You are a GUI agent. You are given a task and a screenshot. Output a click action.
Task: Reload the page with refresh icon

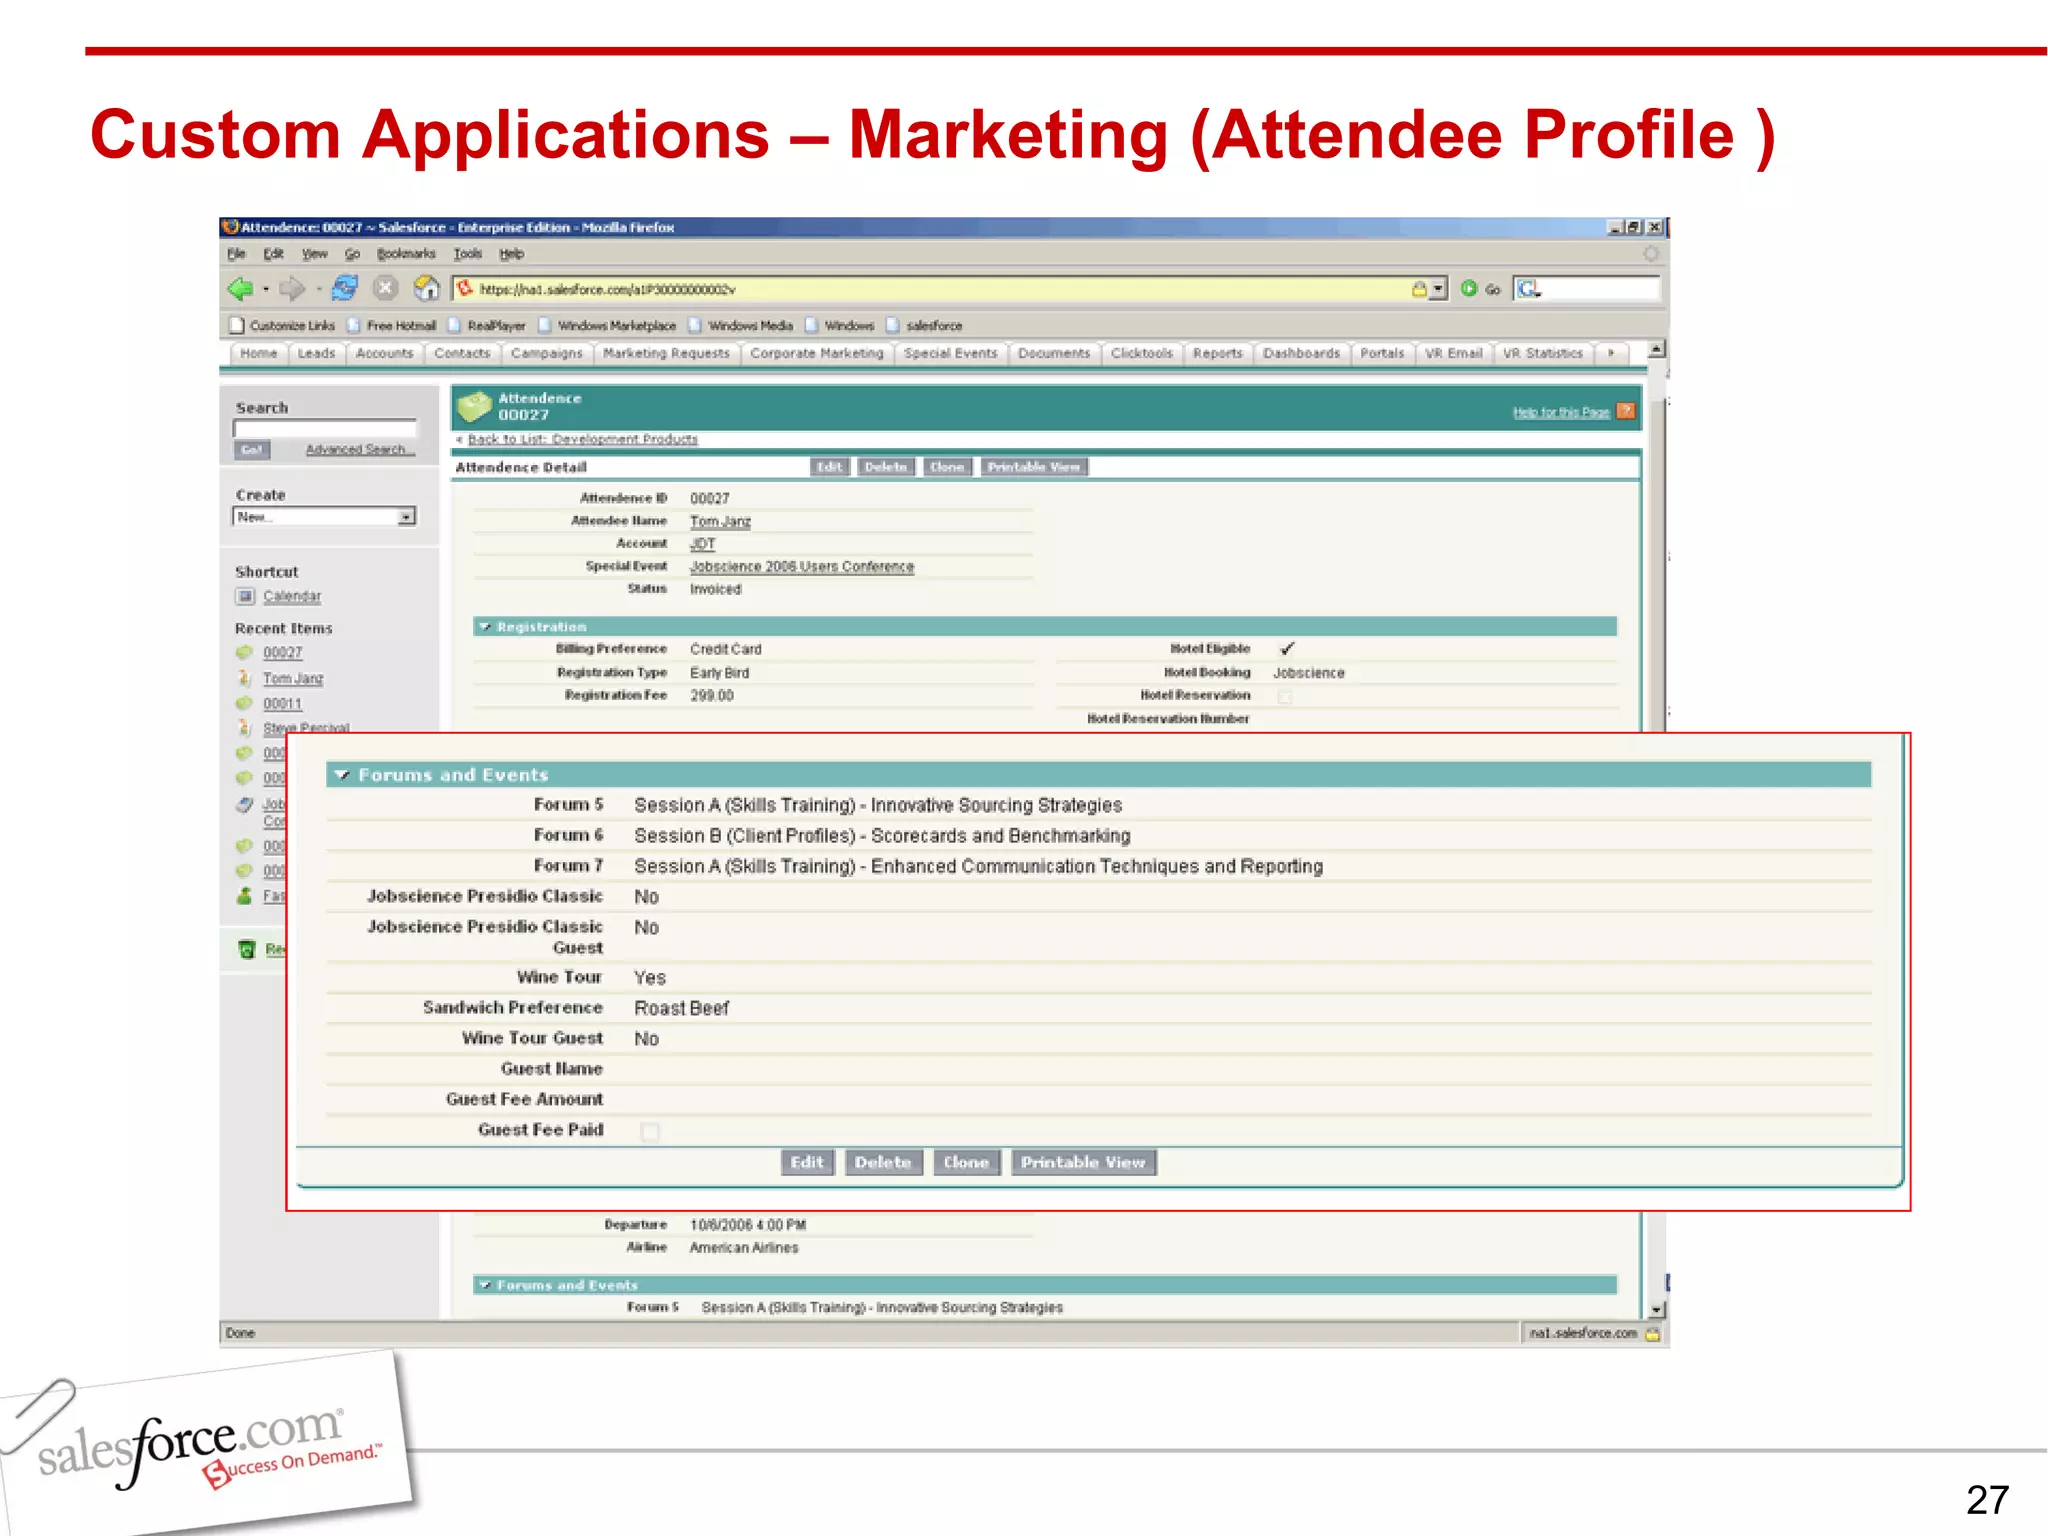tap(345, 288)
